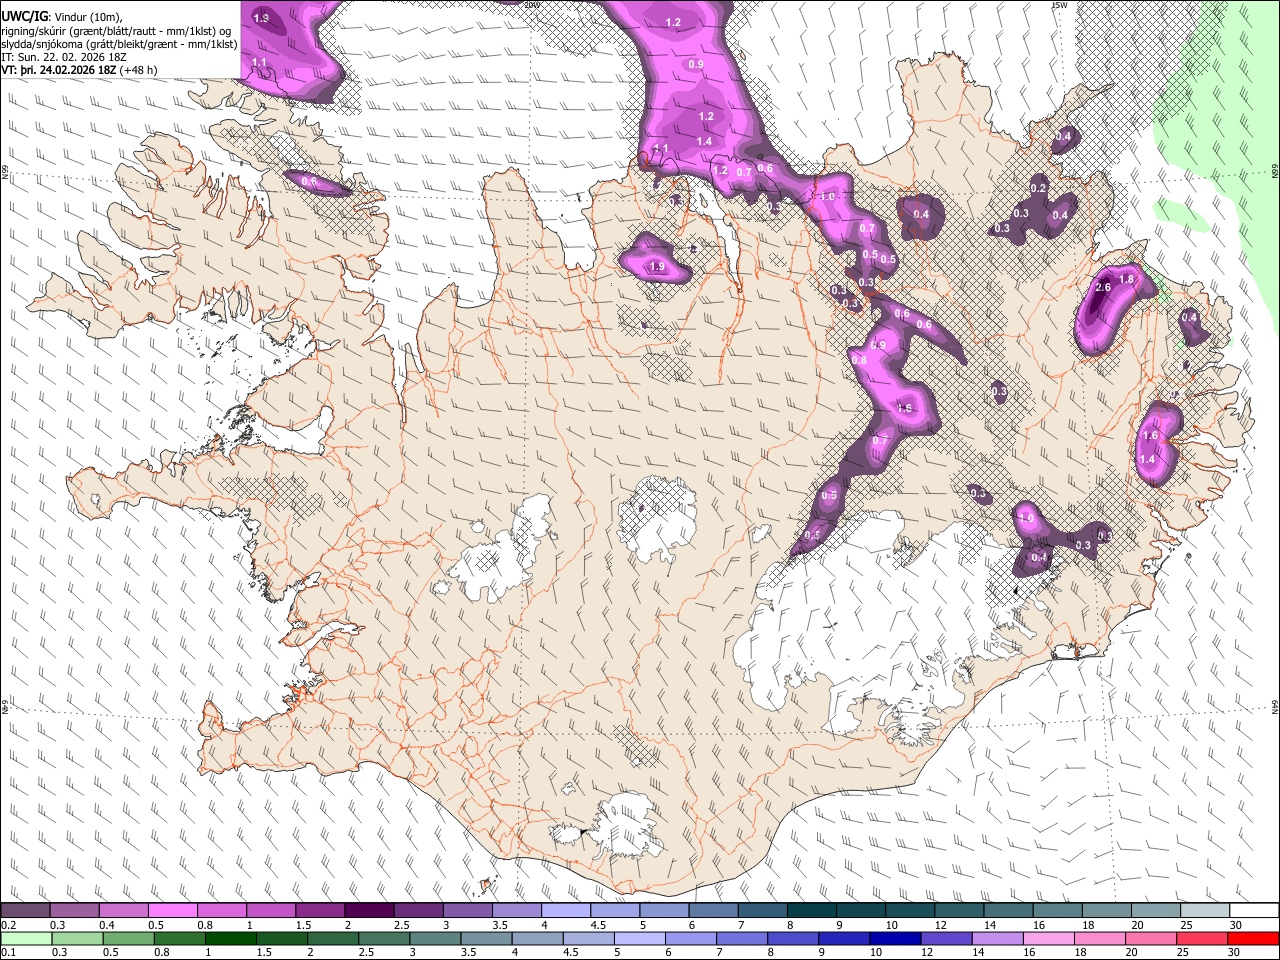Pick the deep navy blue swatch starting at 10
The height and width of the screenshot is (960, 1280).
(895, 938)
